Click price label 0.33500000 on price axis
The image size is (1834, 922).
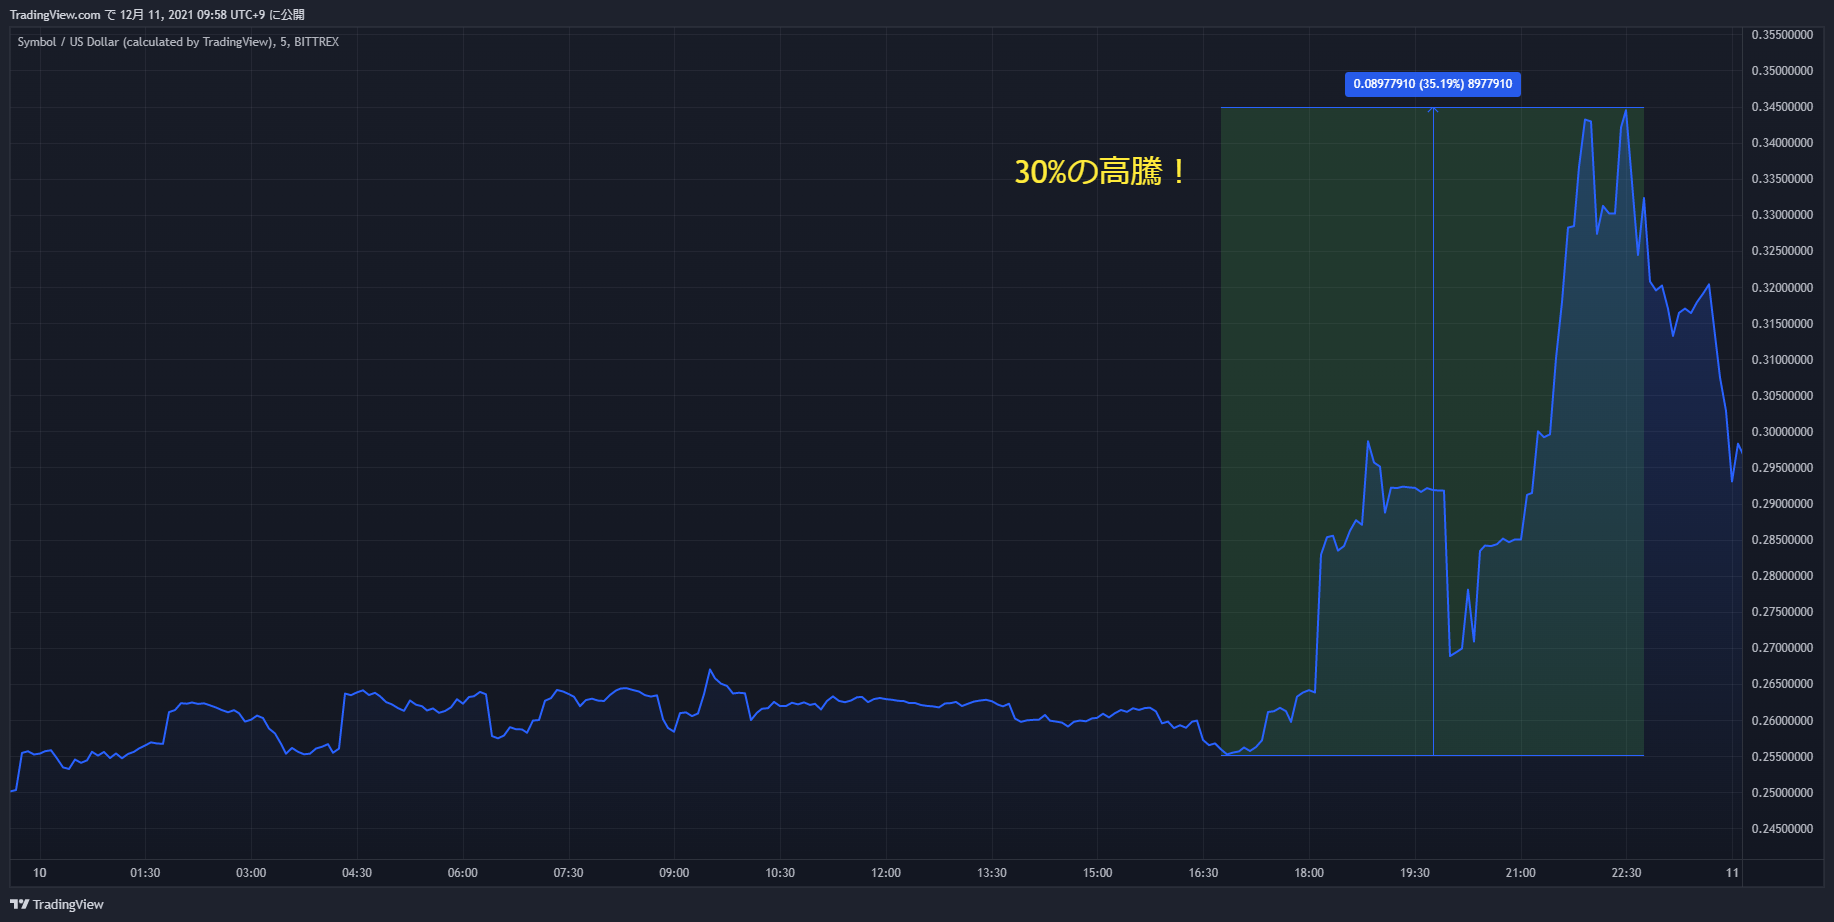coord(1782,179)
